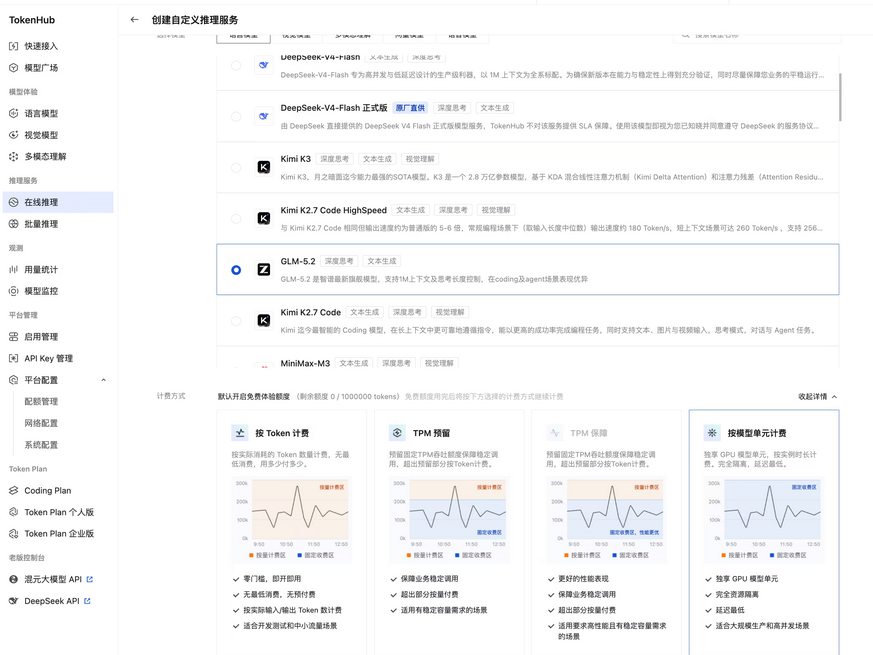Click the TPM 预留 card icon
The width and height of the screenshot is (873, 655).
(x=397, y=433)
